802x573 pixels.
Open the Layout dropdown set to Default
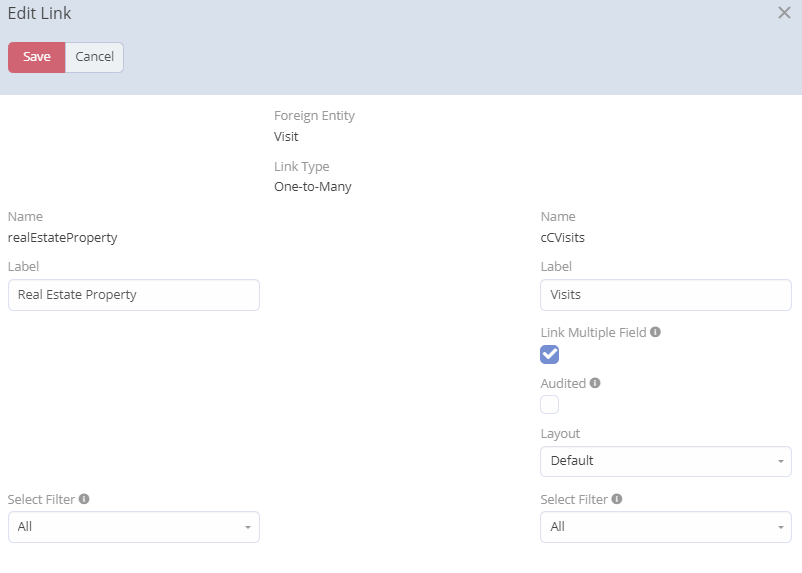[x=665, y=461]
